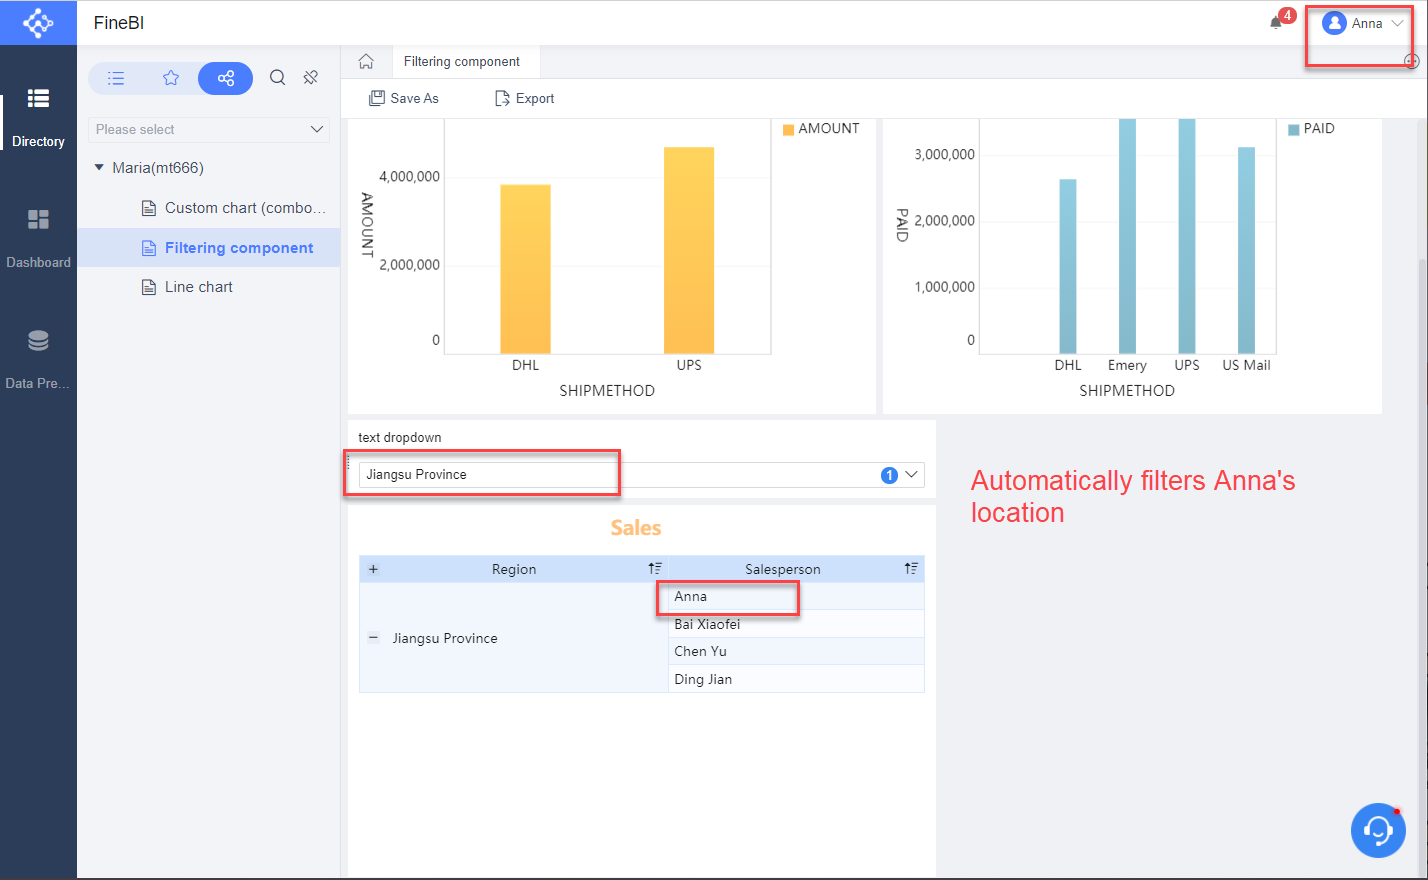Expand all rows with plus icon
Viewport: 1428px width, 880px height.
[373, 569]
